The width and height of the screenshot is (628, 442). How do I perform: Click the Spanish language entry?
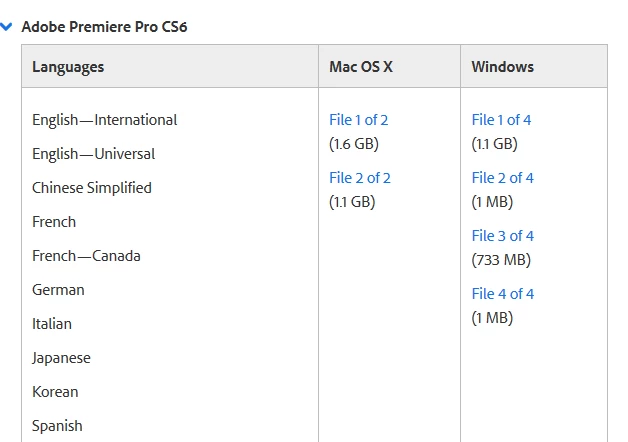click(x=57, y=426)
